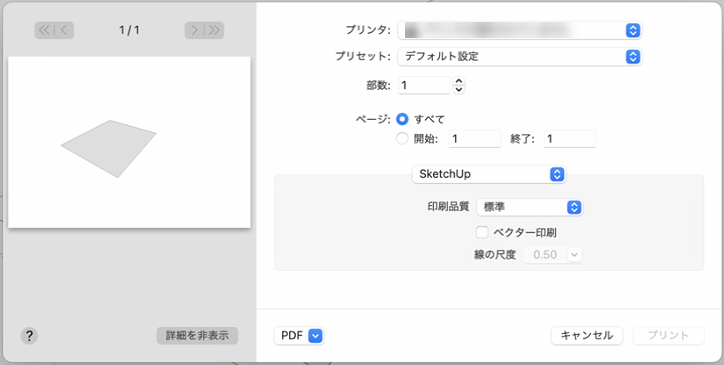This screenshot has width=724, height=365.
Task: Open the 線の尺度 0.50 combo box
Action: [553, 255]
